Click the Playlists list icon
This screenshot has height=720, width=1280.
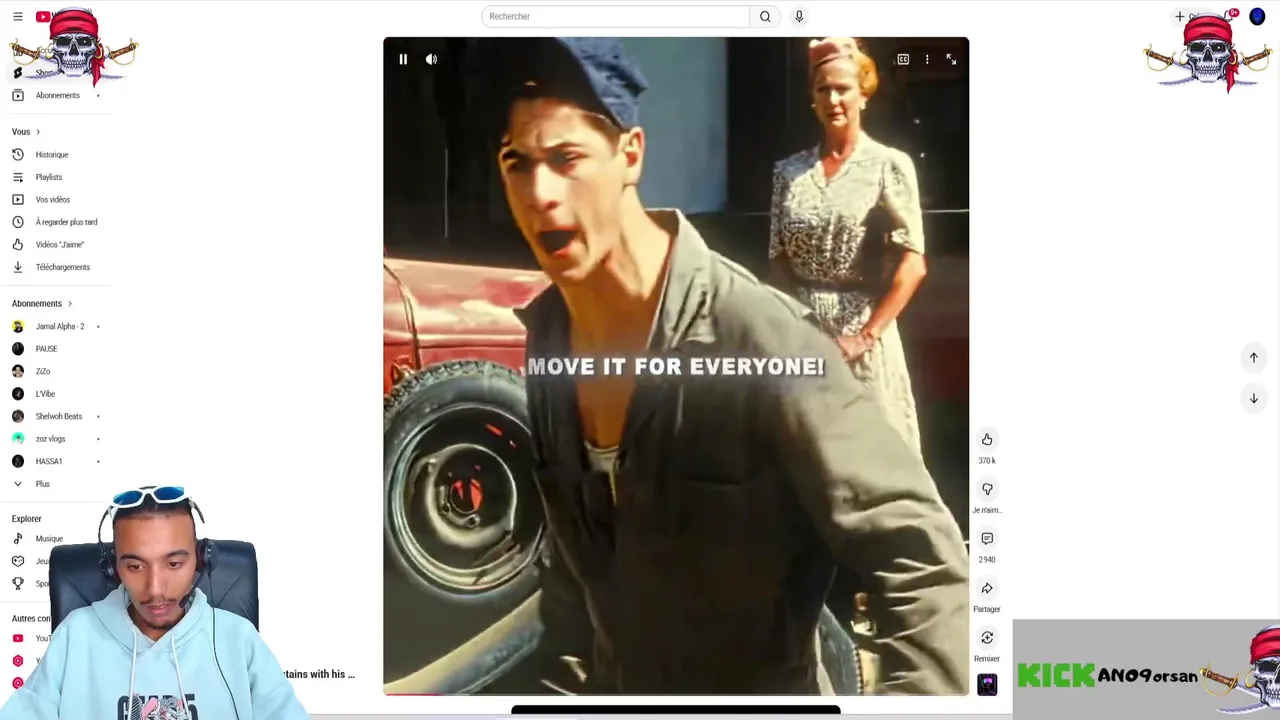click(17, 177)
